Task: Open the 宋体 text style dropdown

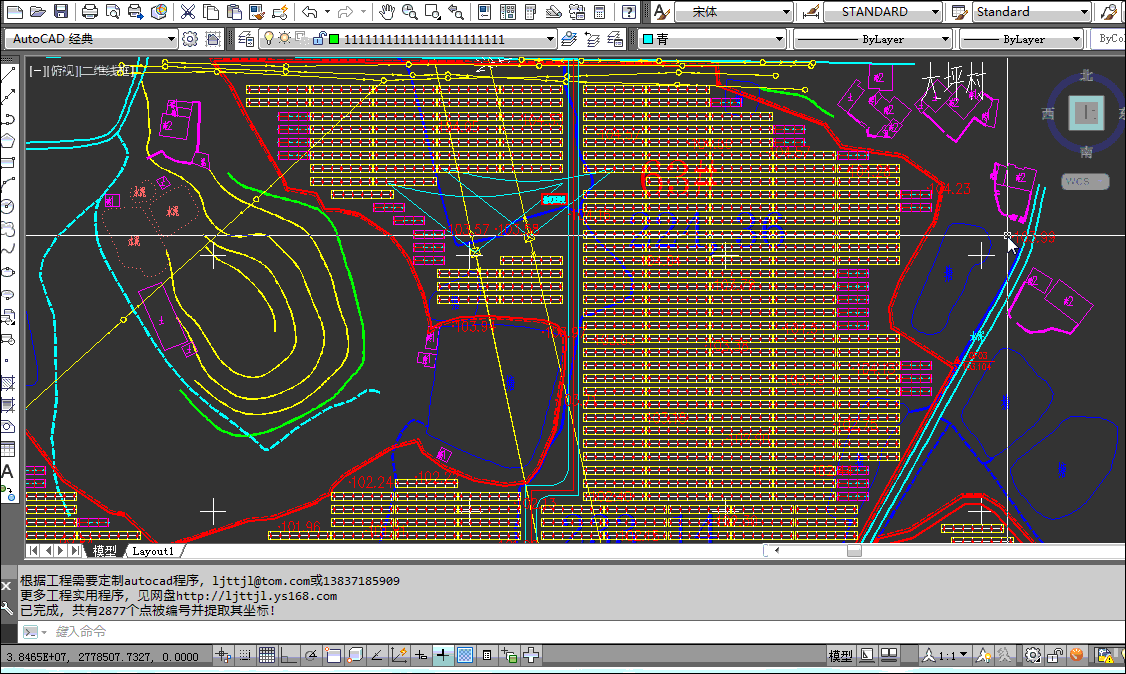Action: coord(733,12)
